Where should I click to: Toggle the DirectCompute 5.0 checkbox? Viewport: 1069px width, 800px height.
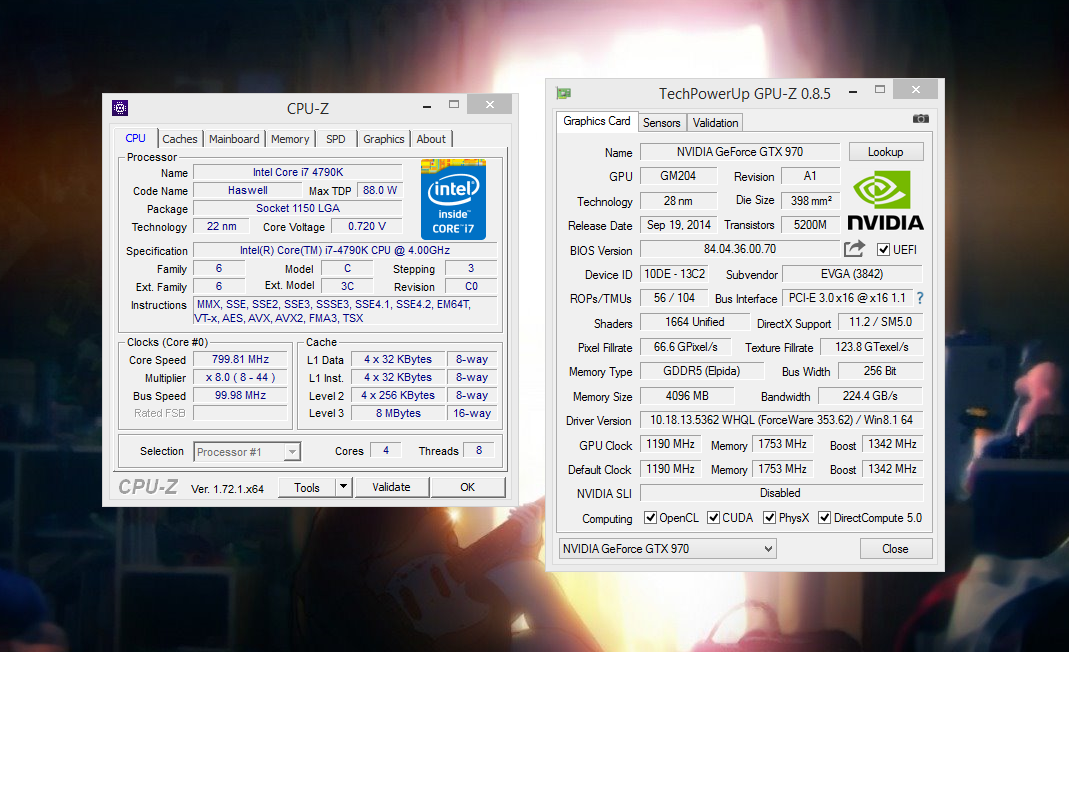[x=824, y=518]
